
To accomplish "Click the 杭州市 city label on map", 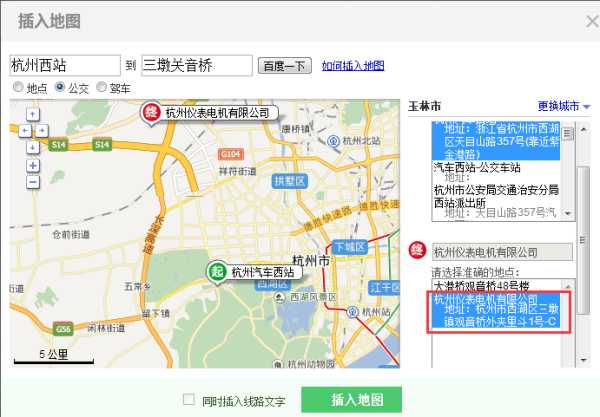I will [x=311, y=261].
